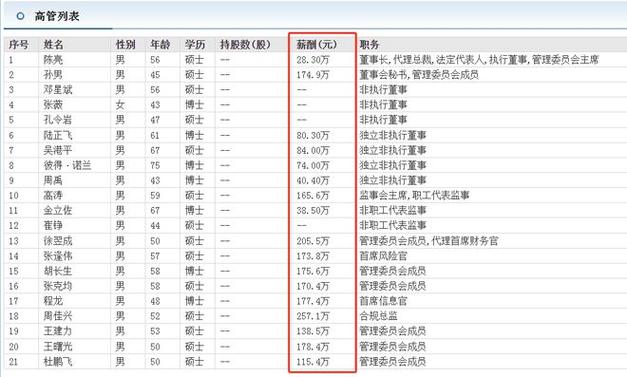This screenshot has height=377, width=627.
Task: Select the name 吴港平
Action: (58, 150)
